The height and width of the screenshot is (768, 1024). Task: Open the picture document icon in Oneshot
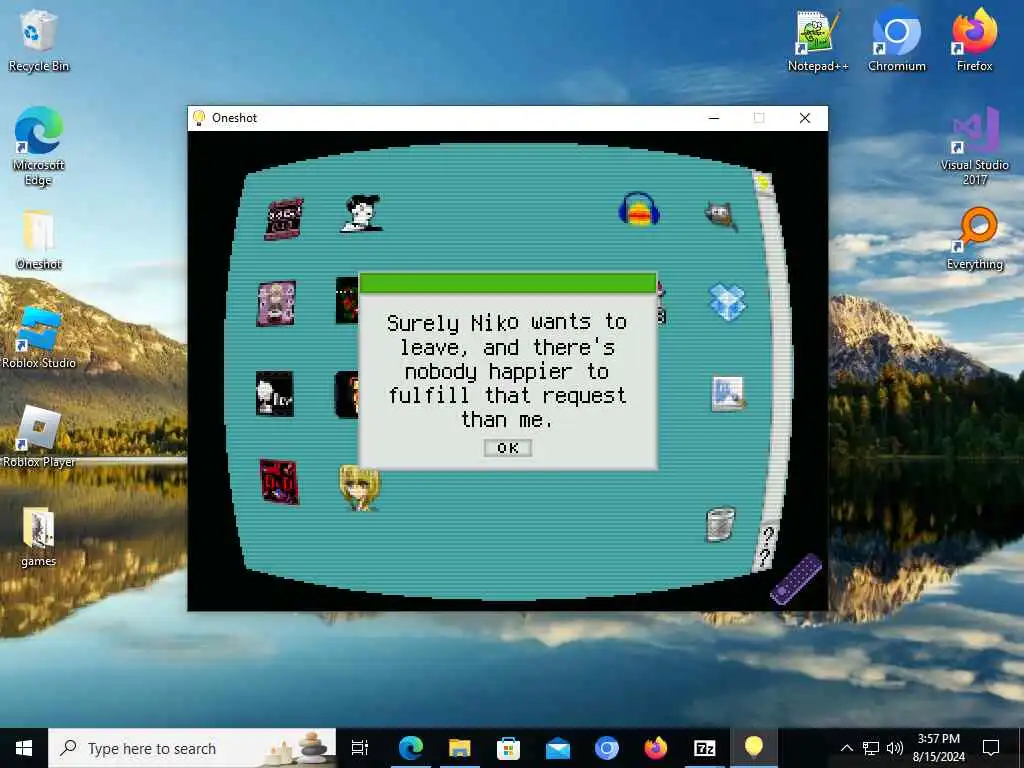coord(728,394)
